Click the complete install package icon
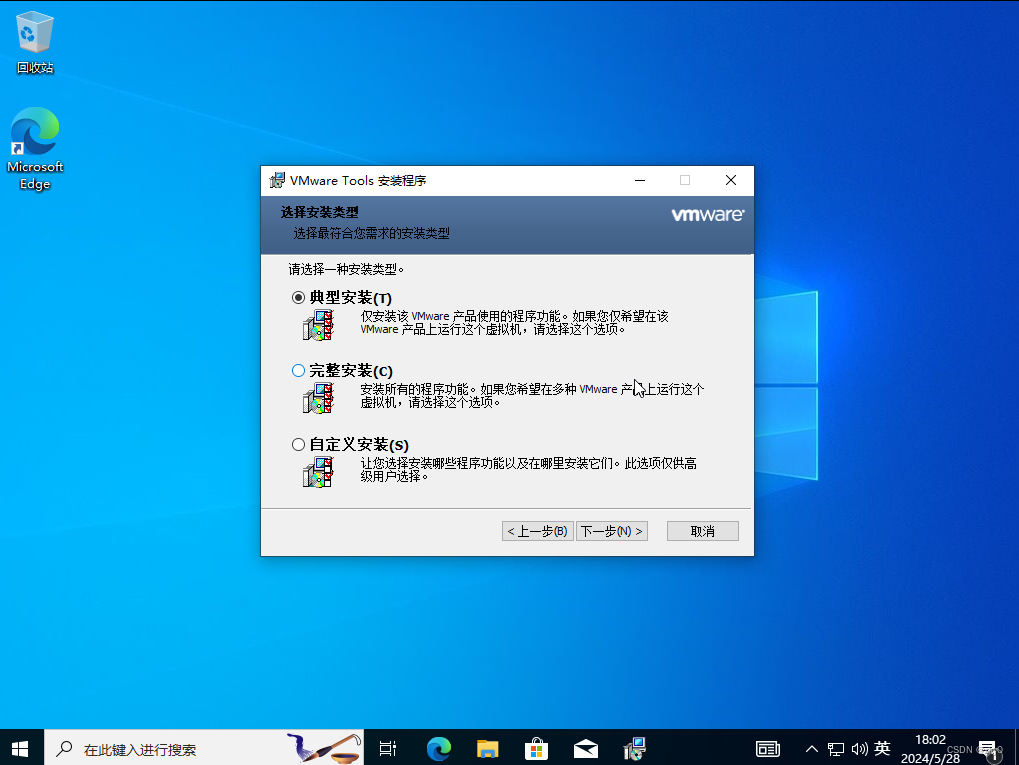This screenshot has width=1019, height=765. (318, 398)
